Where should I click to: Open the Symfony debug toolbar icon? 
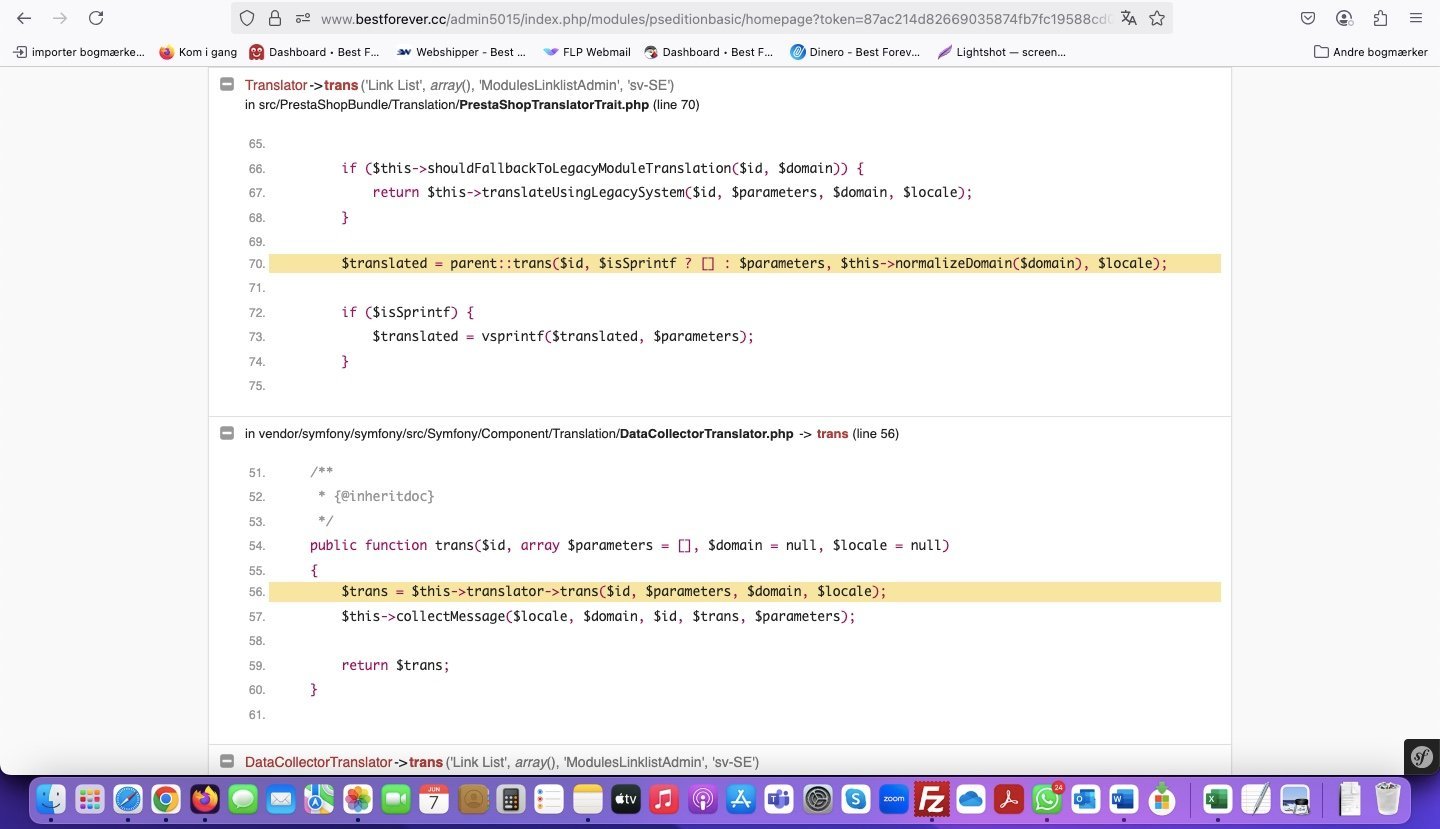point(1421,757)
